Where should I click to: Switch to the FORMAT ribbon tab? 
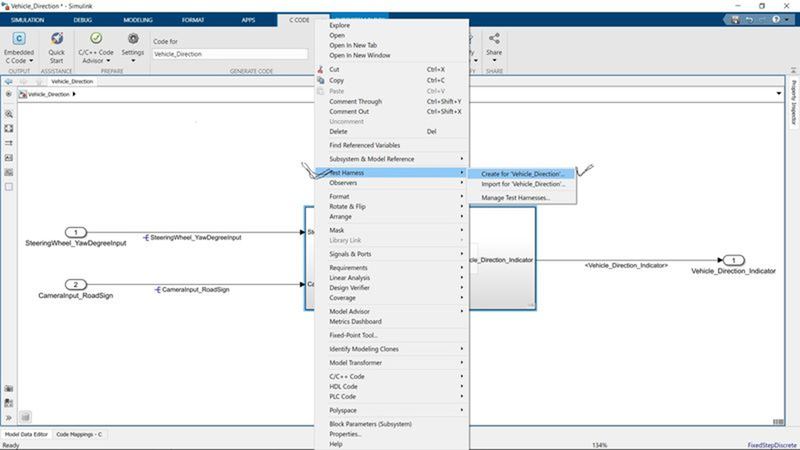point(193,20)
